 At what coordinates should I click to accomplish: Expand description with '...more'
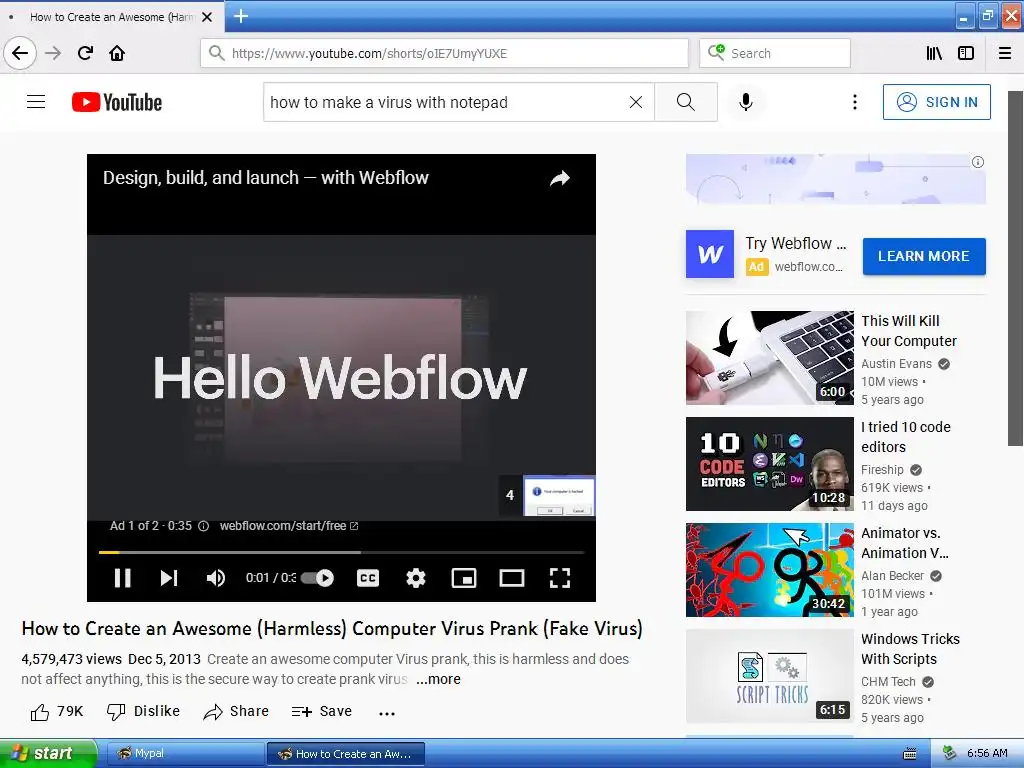pos(438,679)
